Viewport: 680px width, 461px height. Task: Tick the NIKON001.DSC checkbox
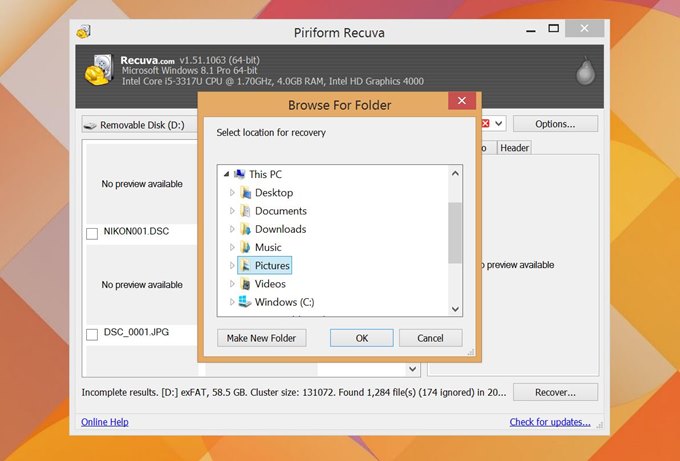tap(92, 234)
